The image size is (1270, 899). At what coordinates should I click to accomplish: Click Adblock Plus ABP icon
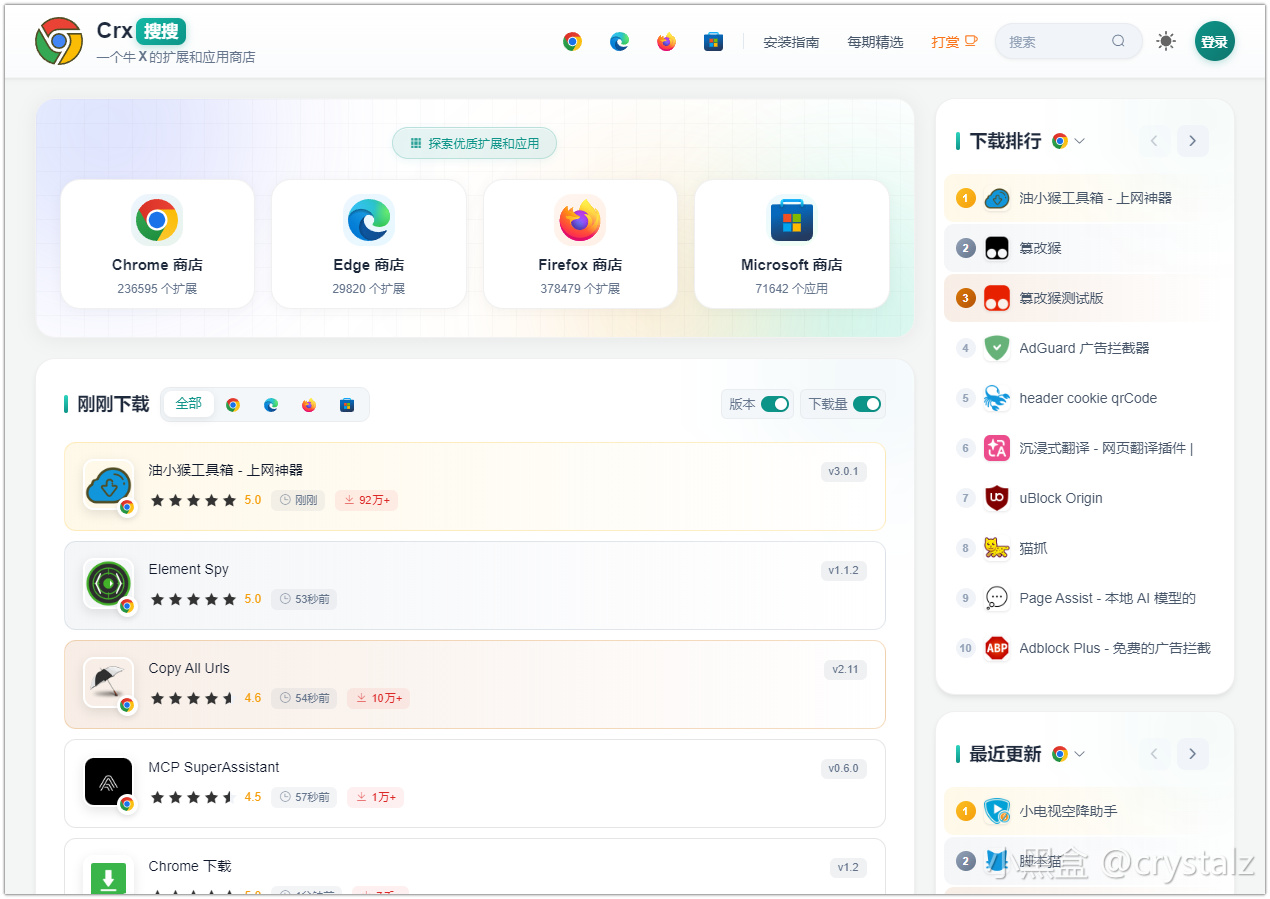click(x=997, y=648)
